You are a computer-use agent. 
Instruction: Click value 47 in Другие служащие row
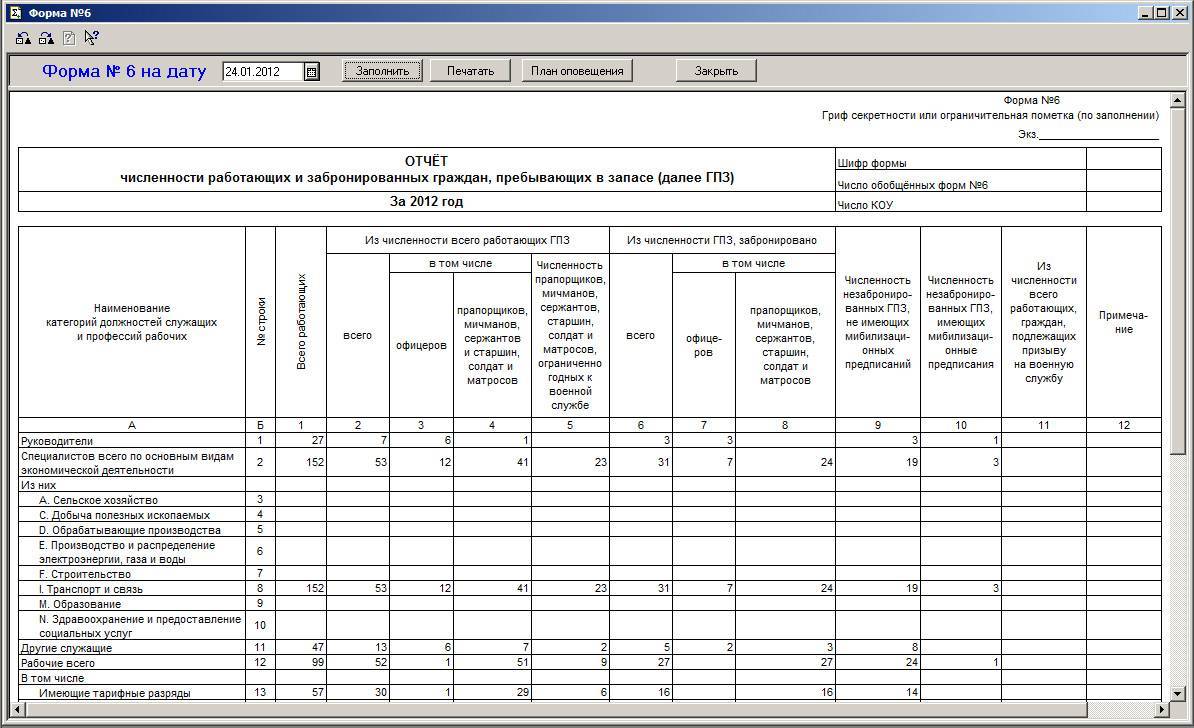click(318, 647)
